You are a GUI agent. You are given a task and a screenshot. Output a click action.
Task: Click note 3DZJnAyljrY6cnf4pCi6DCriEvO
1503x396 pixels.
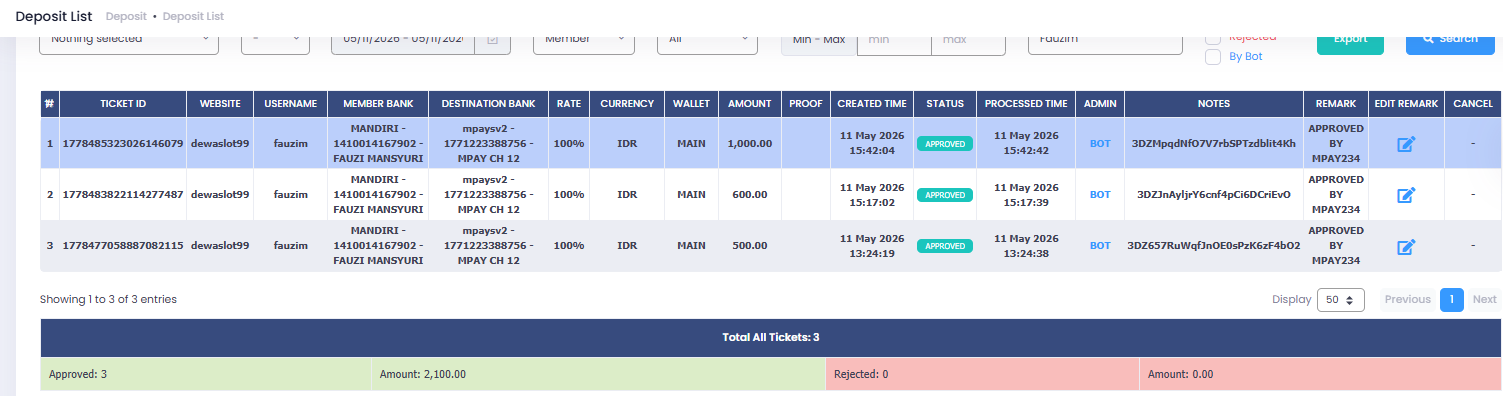(1213, 195)
